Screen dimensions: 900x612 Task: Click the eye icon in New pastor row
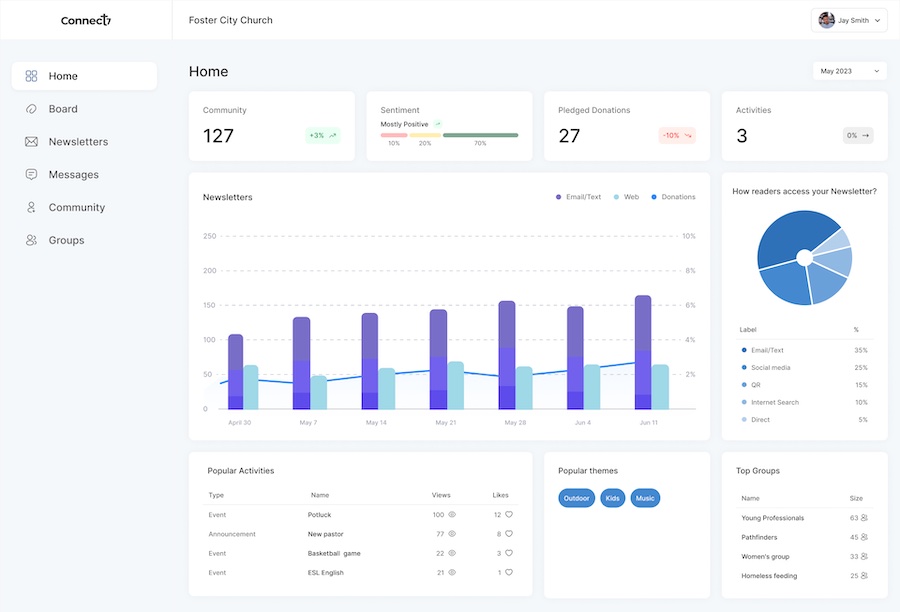pyautogui.click(x=452, y=534)
